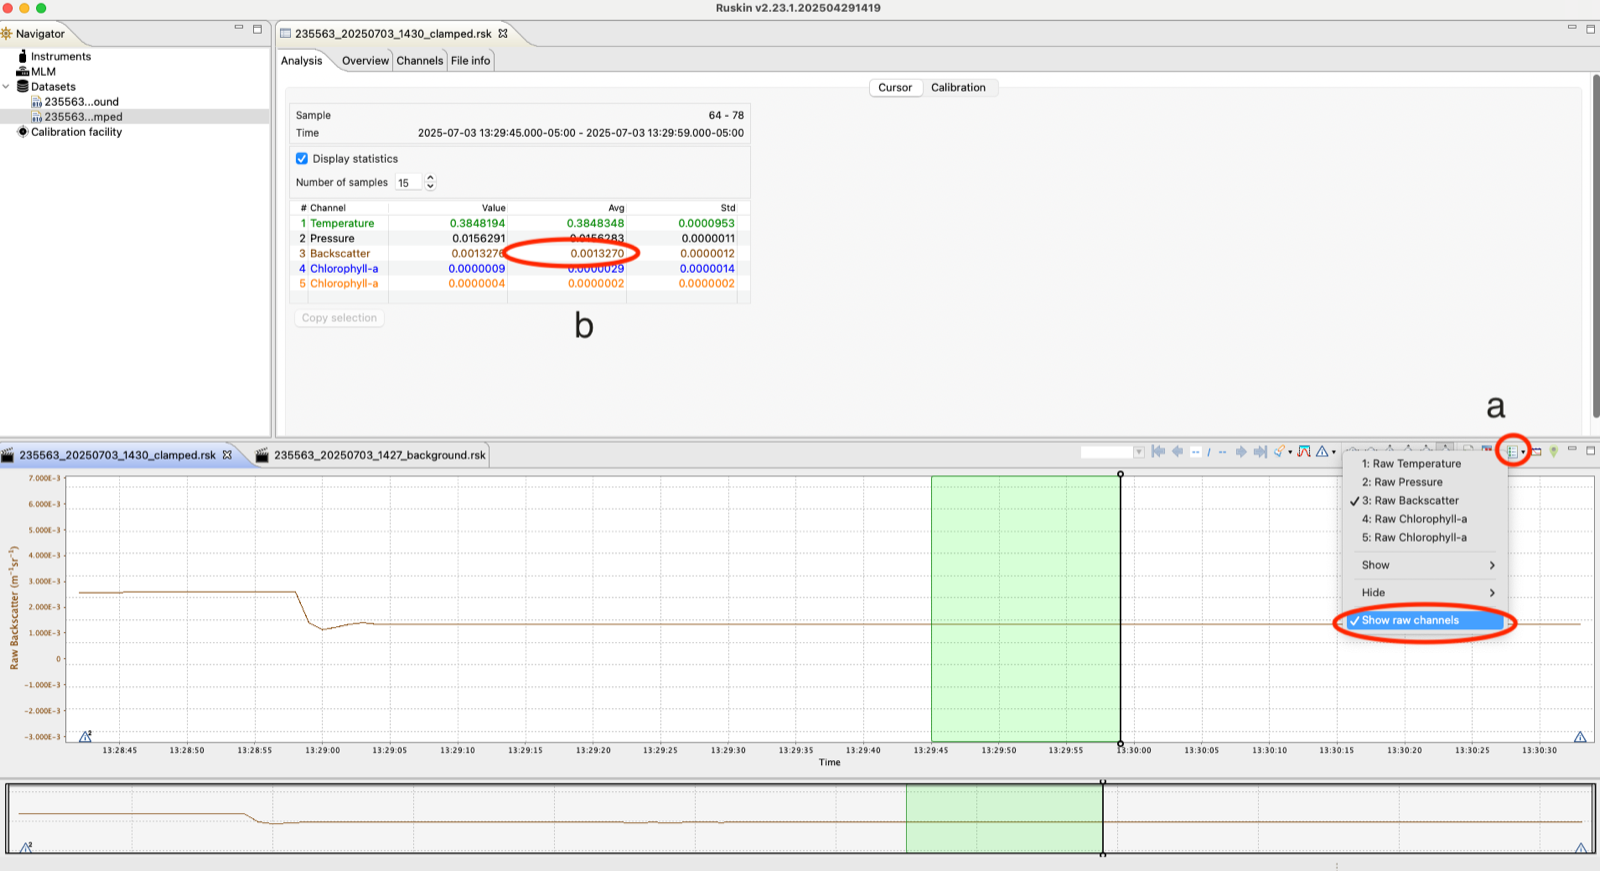
Task: Open the 235563_20250703_1427_background.rsk plot tab
Action: [x=371, y=455]
